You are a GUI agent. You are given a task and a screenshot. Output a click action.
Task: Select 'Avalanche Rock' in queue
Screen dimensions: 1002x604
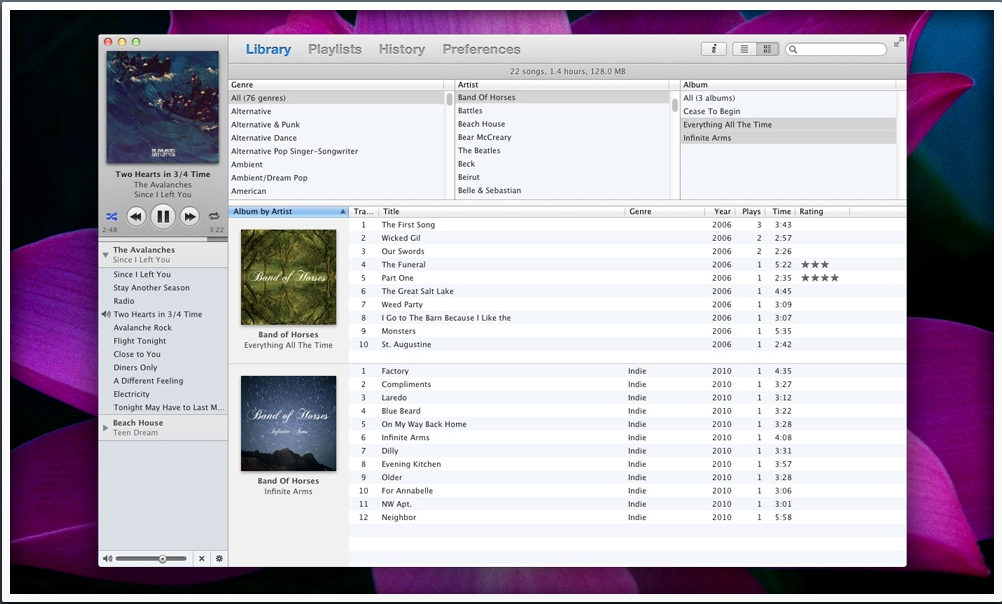pyautogui.click(x=163, y=328)
